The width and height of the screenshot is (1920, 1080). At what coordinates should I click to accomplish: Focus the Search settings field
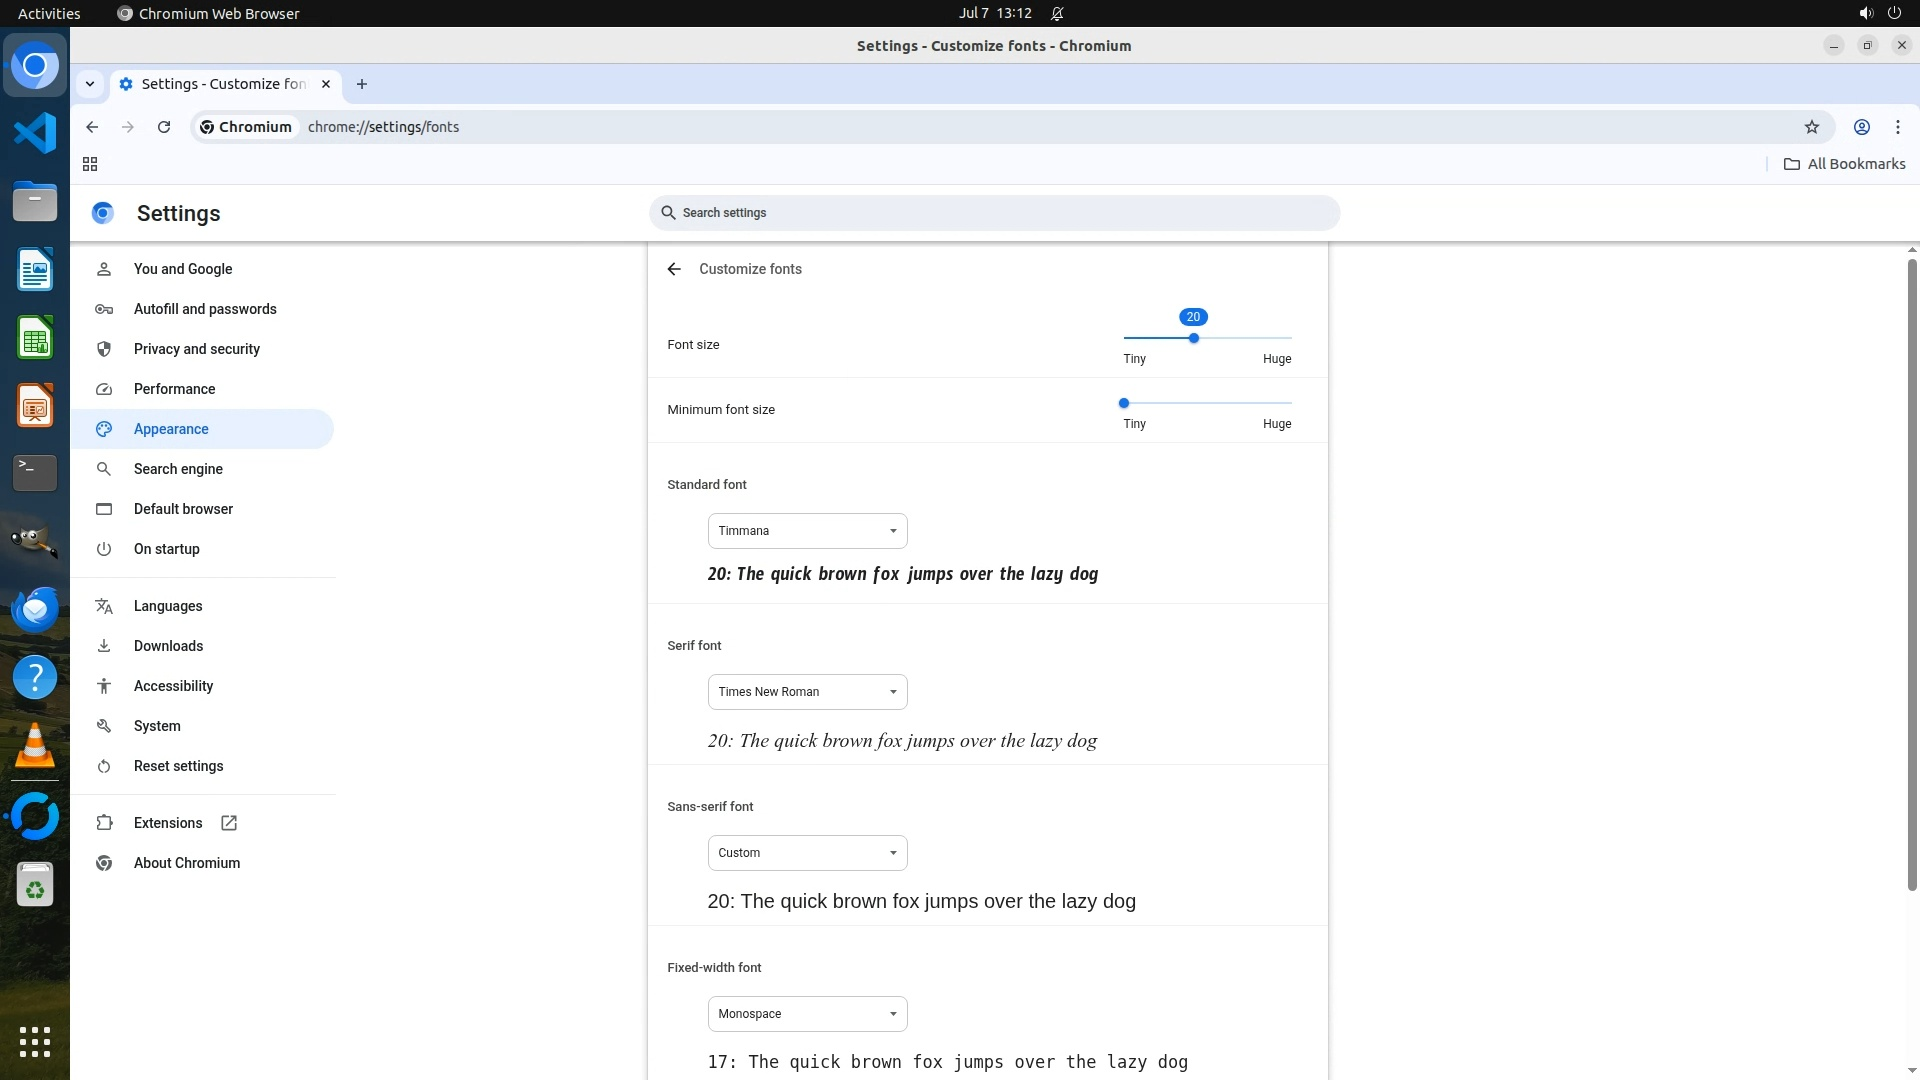click(x=994, y=213)
